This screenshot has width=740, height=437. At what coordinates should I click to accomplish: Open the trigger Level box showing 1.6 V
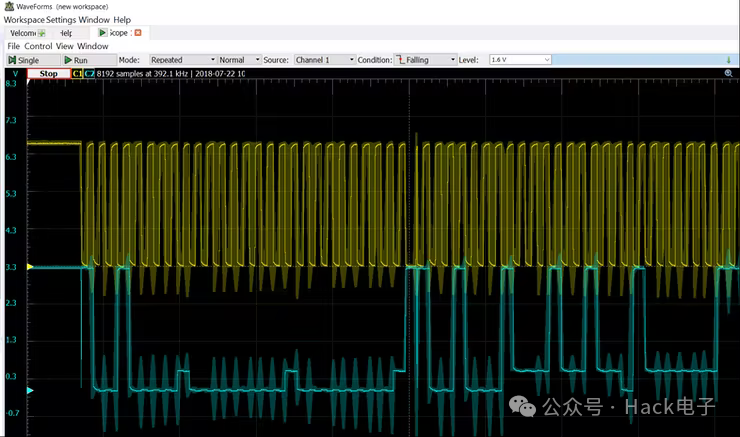(x=520, y=60)
